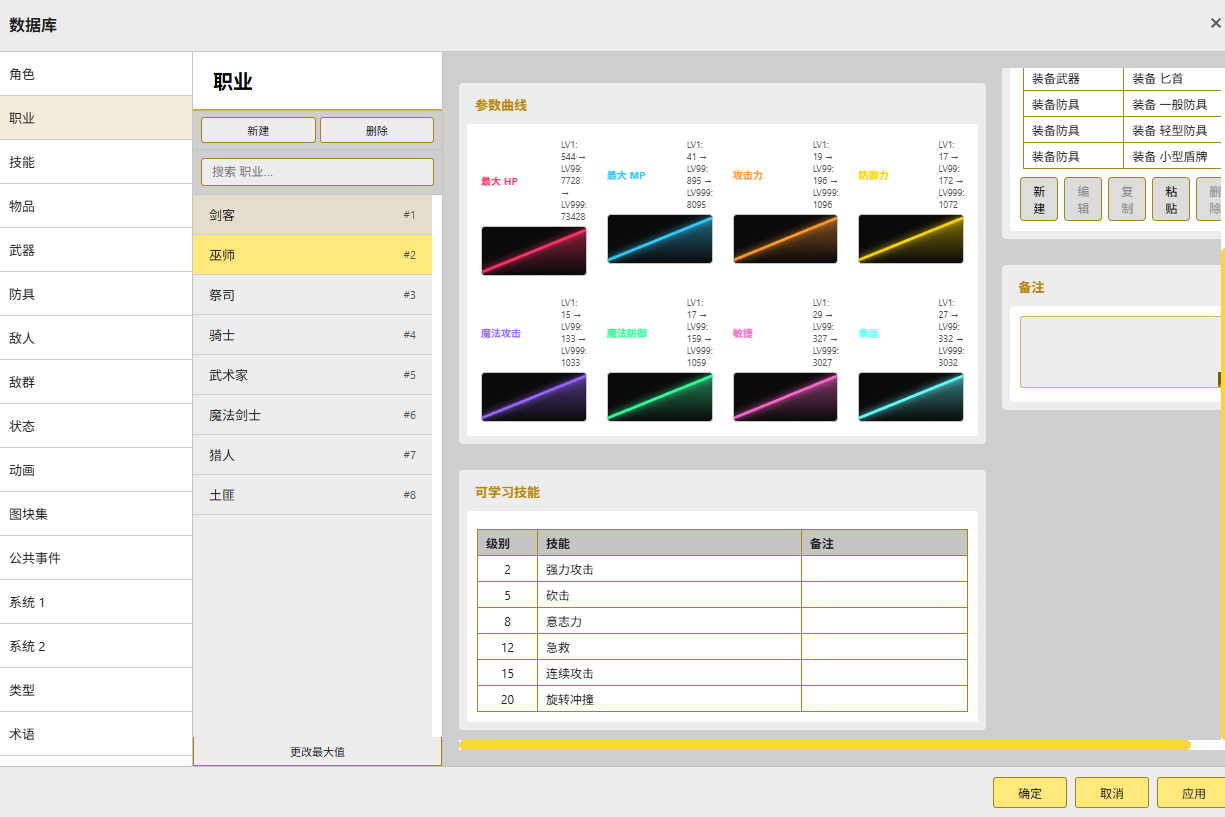This screenshot has height=817, width=1225.
Task: Click the horizontal yellow scrollbar
Action: point(825,745)
